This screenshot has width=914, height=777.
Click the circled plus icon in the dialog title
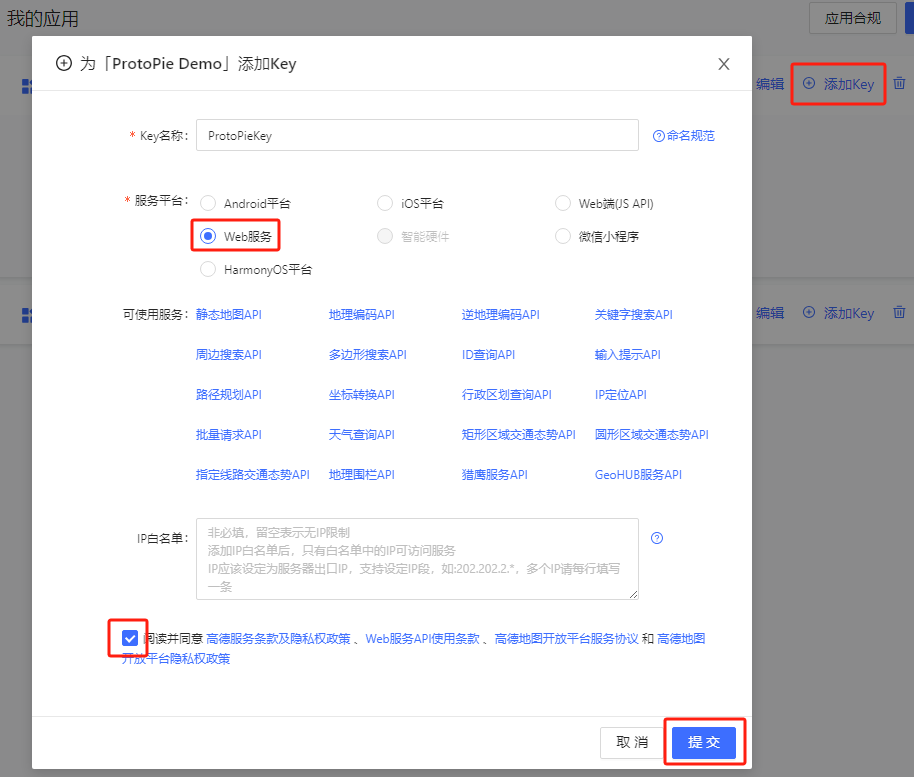[x=62, y=63]
